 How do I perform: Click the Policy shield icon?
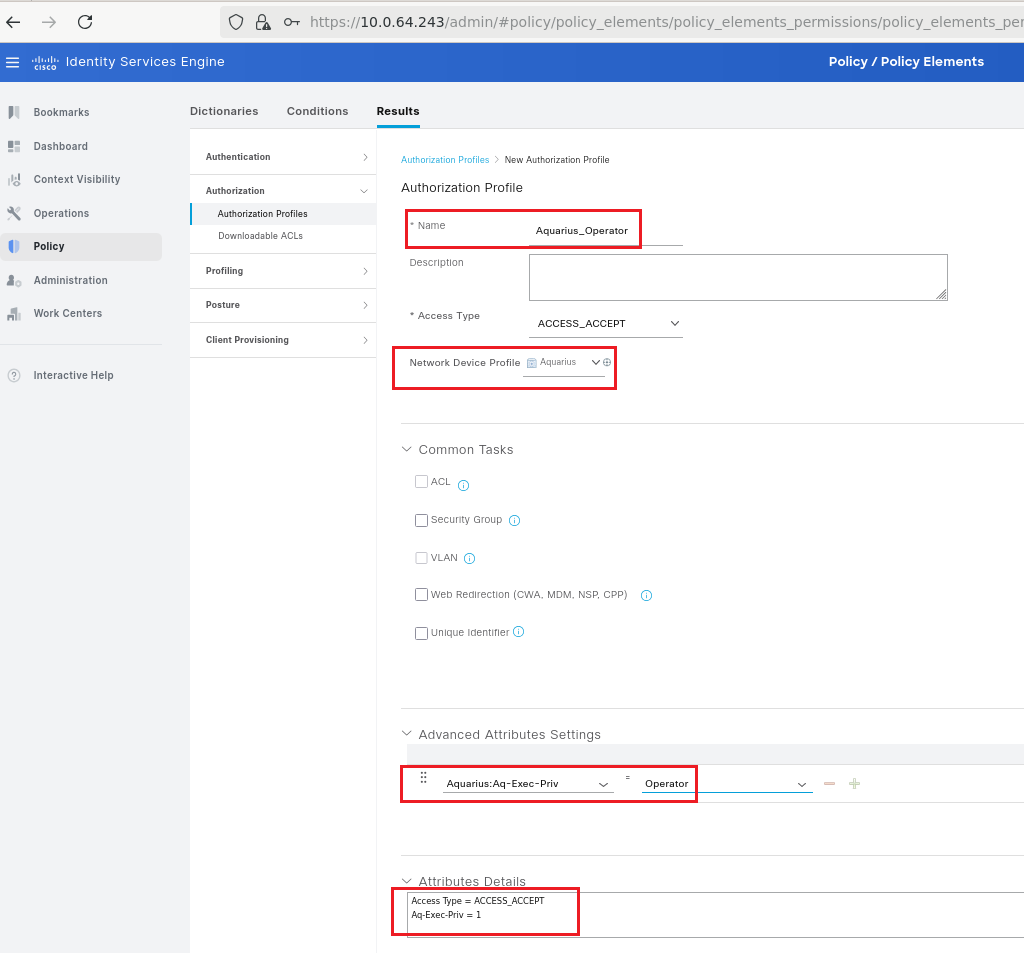14,246
